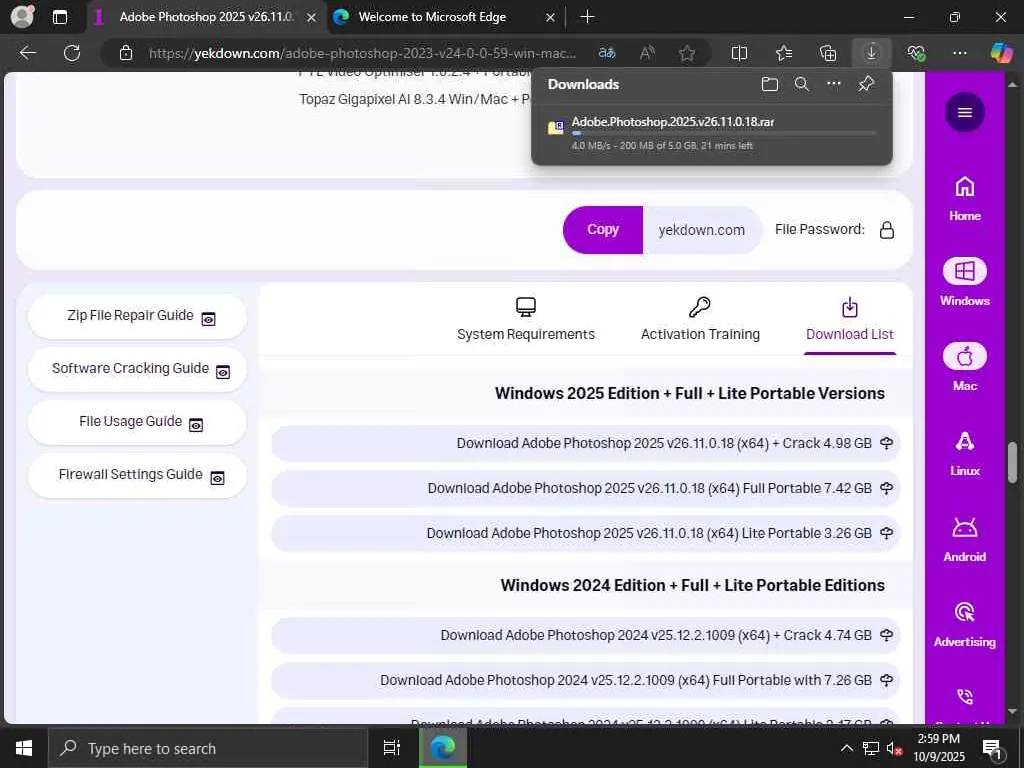Go back to the previous page
This screenshot has height=768, width=1024.
[27, 53]
